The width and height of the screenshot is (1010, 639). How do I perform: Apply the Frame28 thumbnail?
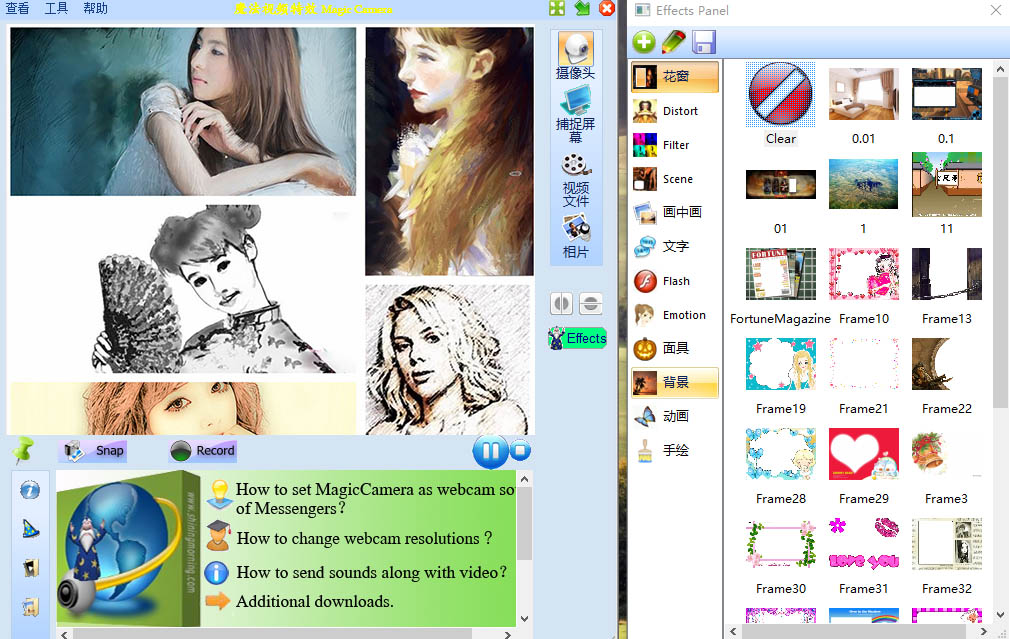(x=781, y=454)
